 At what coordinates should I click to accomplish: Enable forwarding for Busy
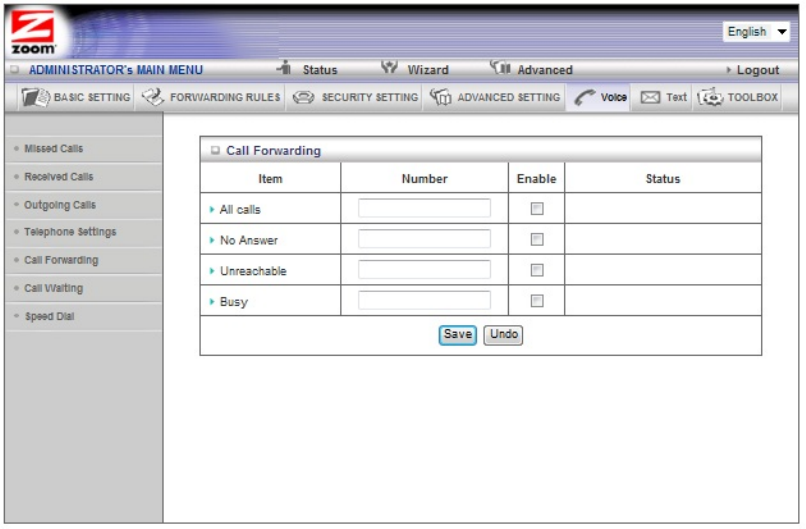click(x=537, y=301)
